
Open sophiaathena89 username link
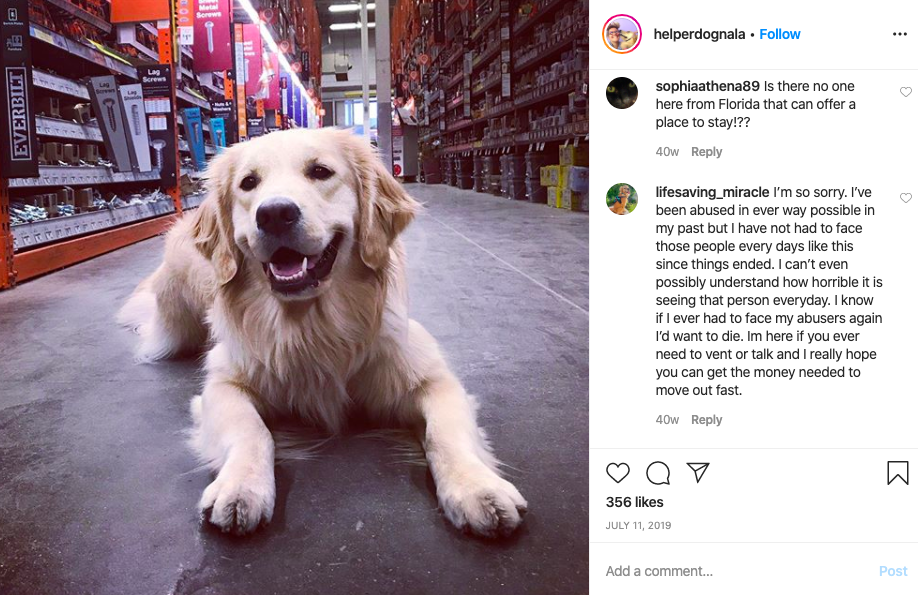point(707,86)
